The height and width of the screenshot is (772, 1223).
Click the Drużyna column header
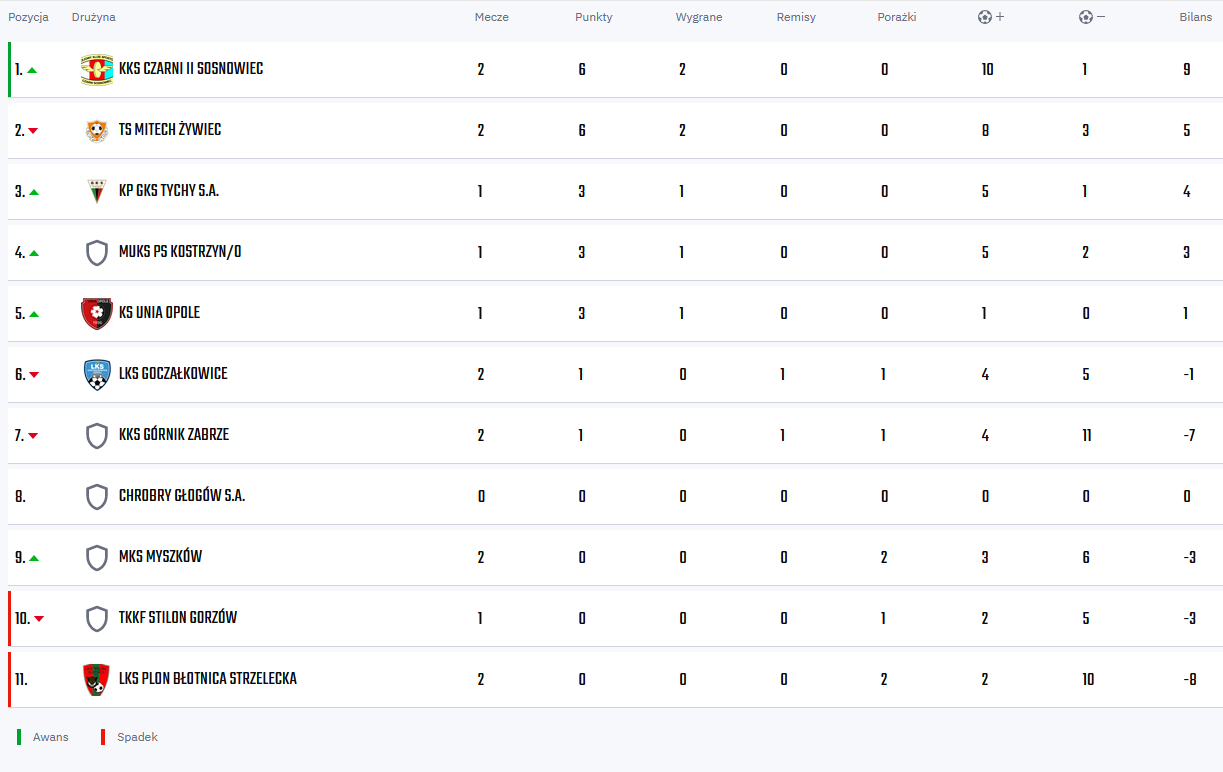tap(94, 17)
